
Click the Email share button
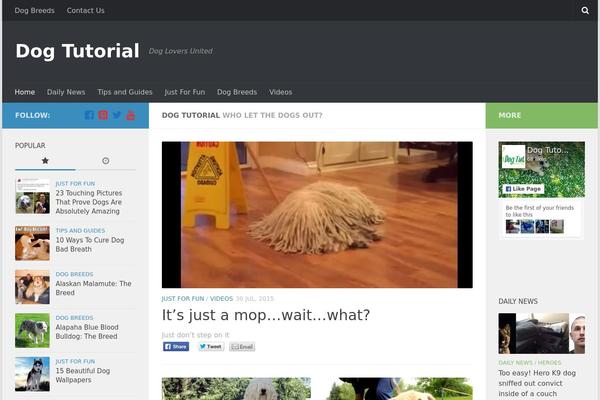coord(242,347)
